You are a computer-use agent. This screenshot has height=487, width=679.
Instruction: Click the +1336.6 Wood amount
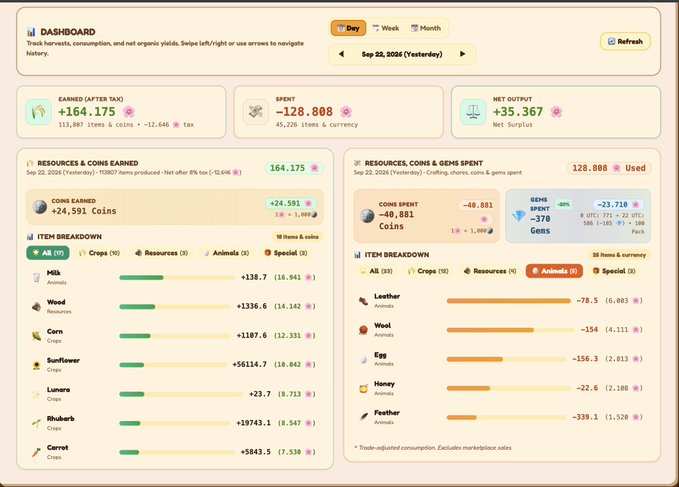(252, 306)
